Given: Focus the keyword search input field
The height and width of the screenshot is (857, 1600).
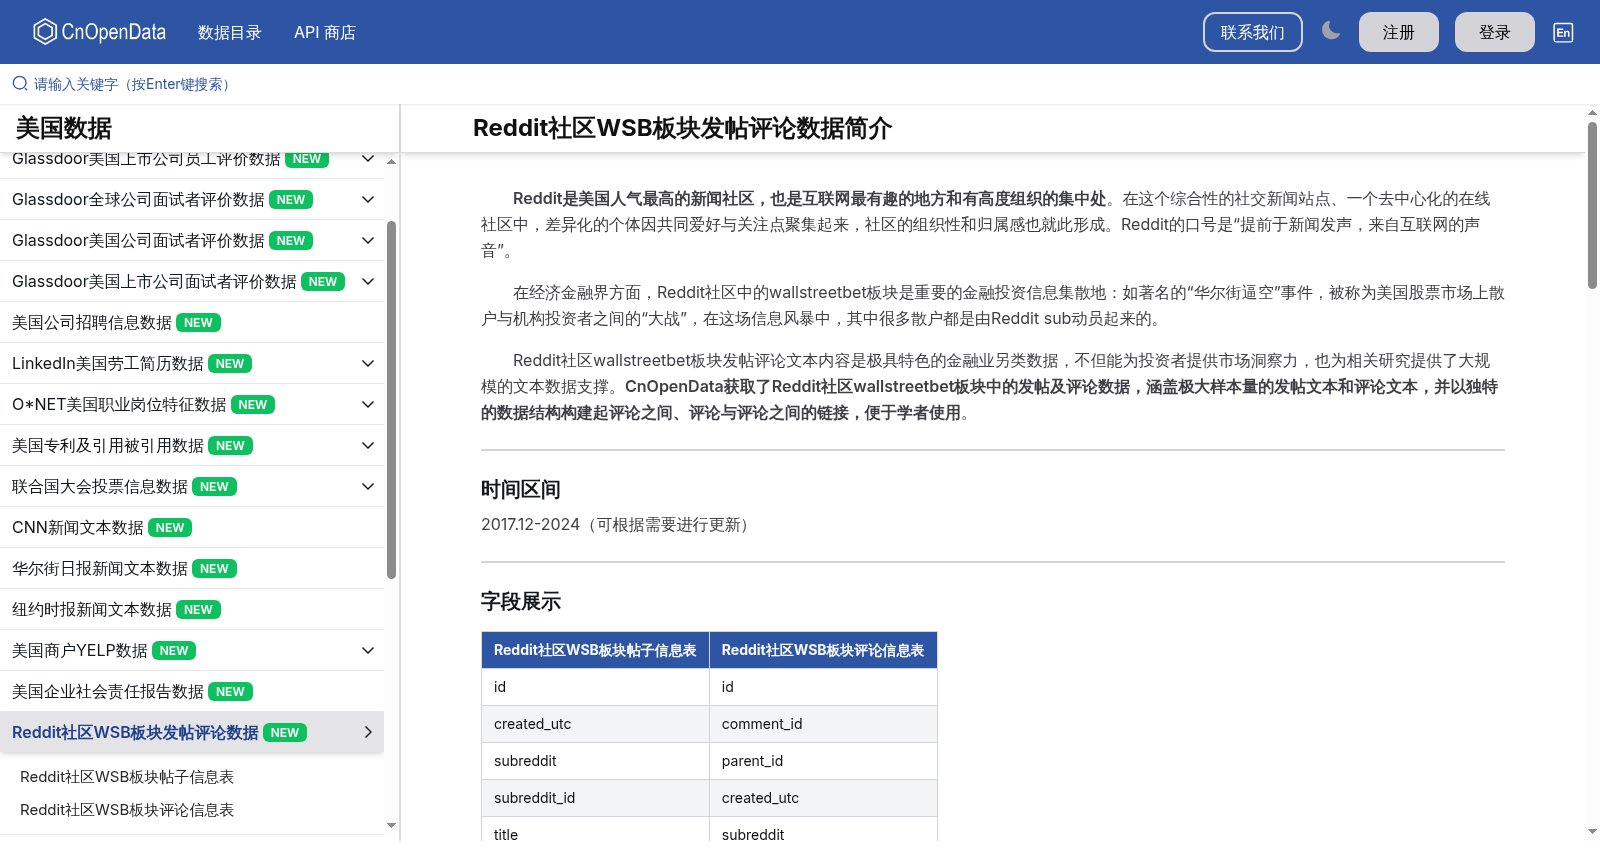Looking at the screenshot, I should coord(800,84).
